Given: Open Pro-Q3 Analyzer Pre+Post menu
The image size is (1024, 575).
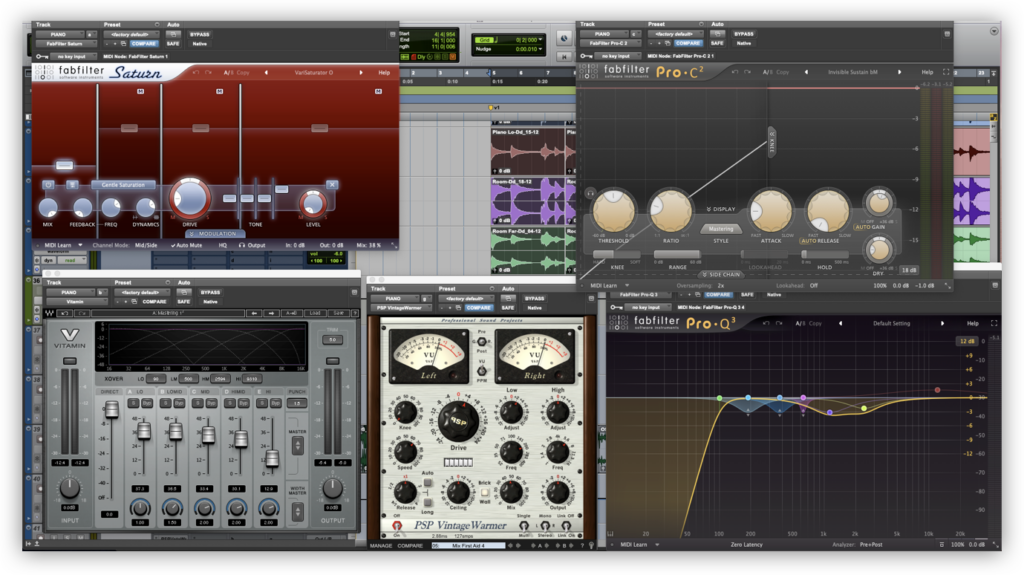Looking at the screenshot, I should 871,544.
